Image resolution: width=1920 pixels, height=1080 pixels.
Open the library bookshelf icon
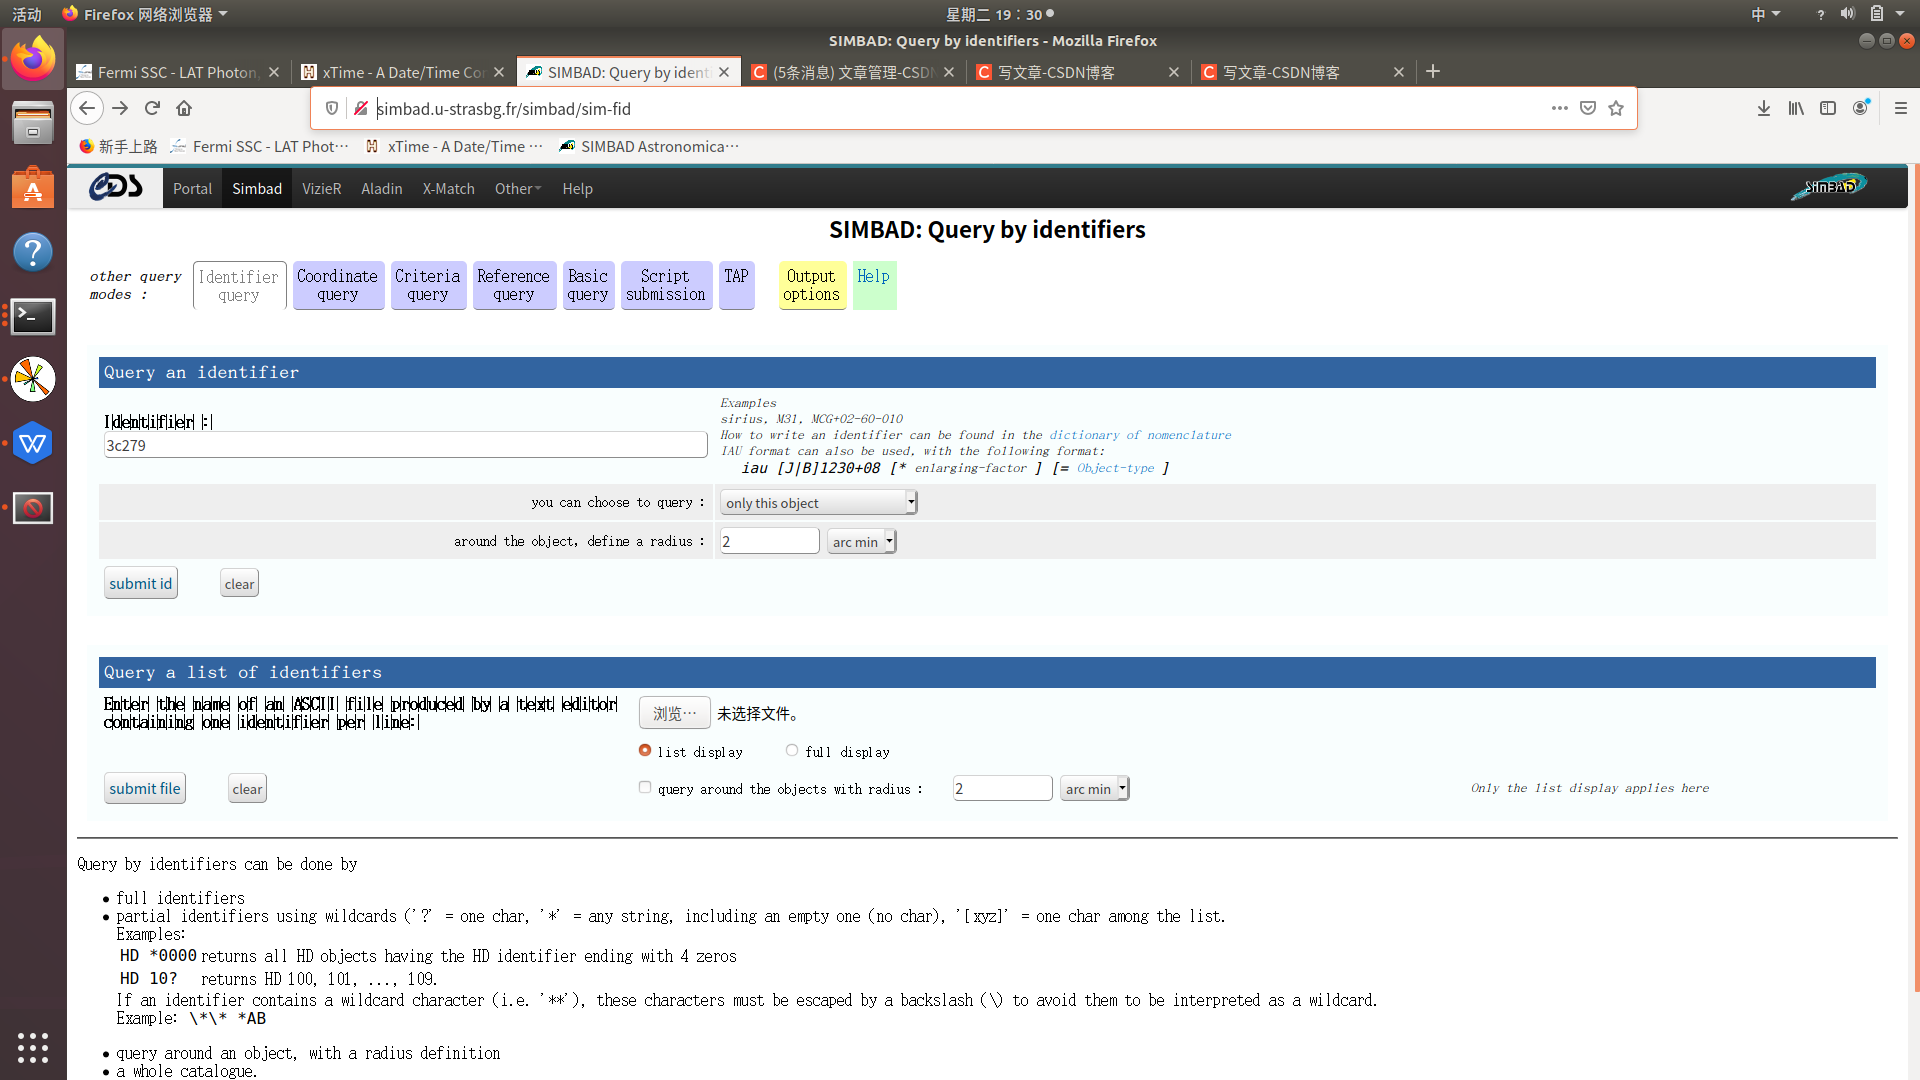click(1796, 108)
